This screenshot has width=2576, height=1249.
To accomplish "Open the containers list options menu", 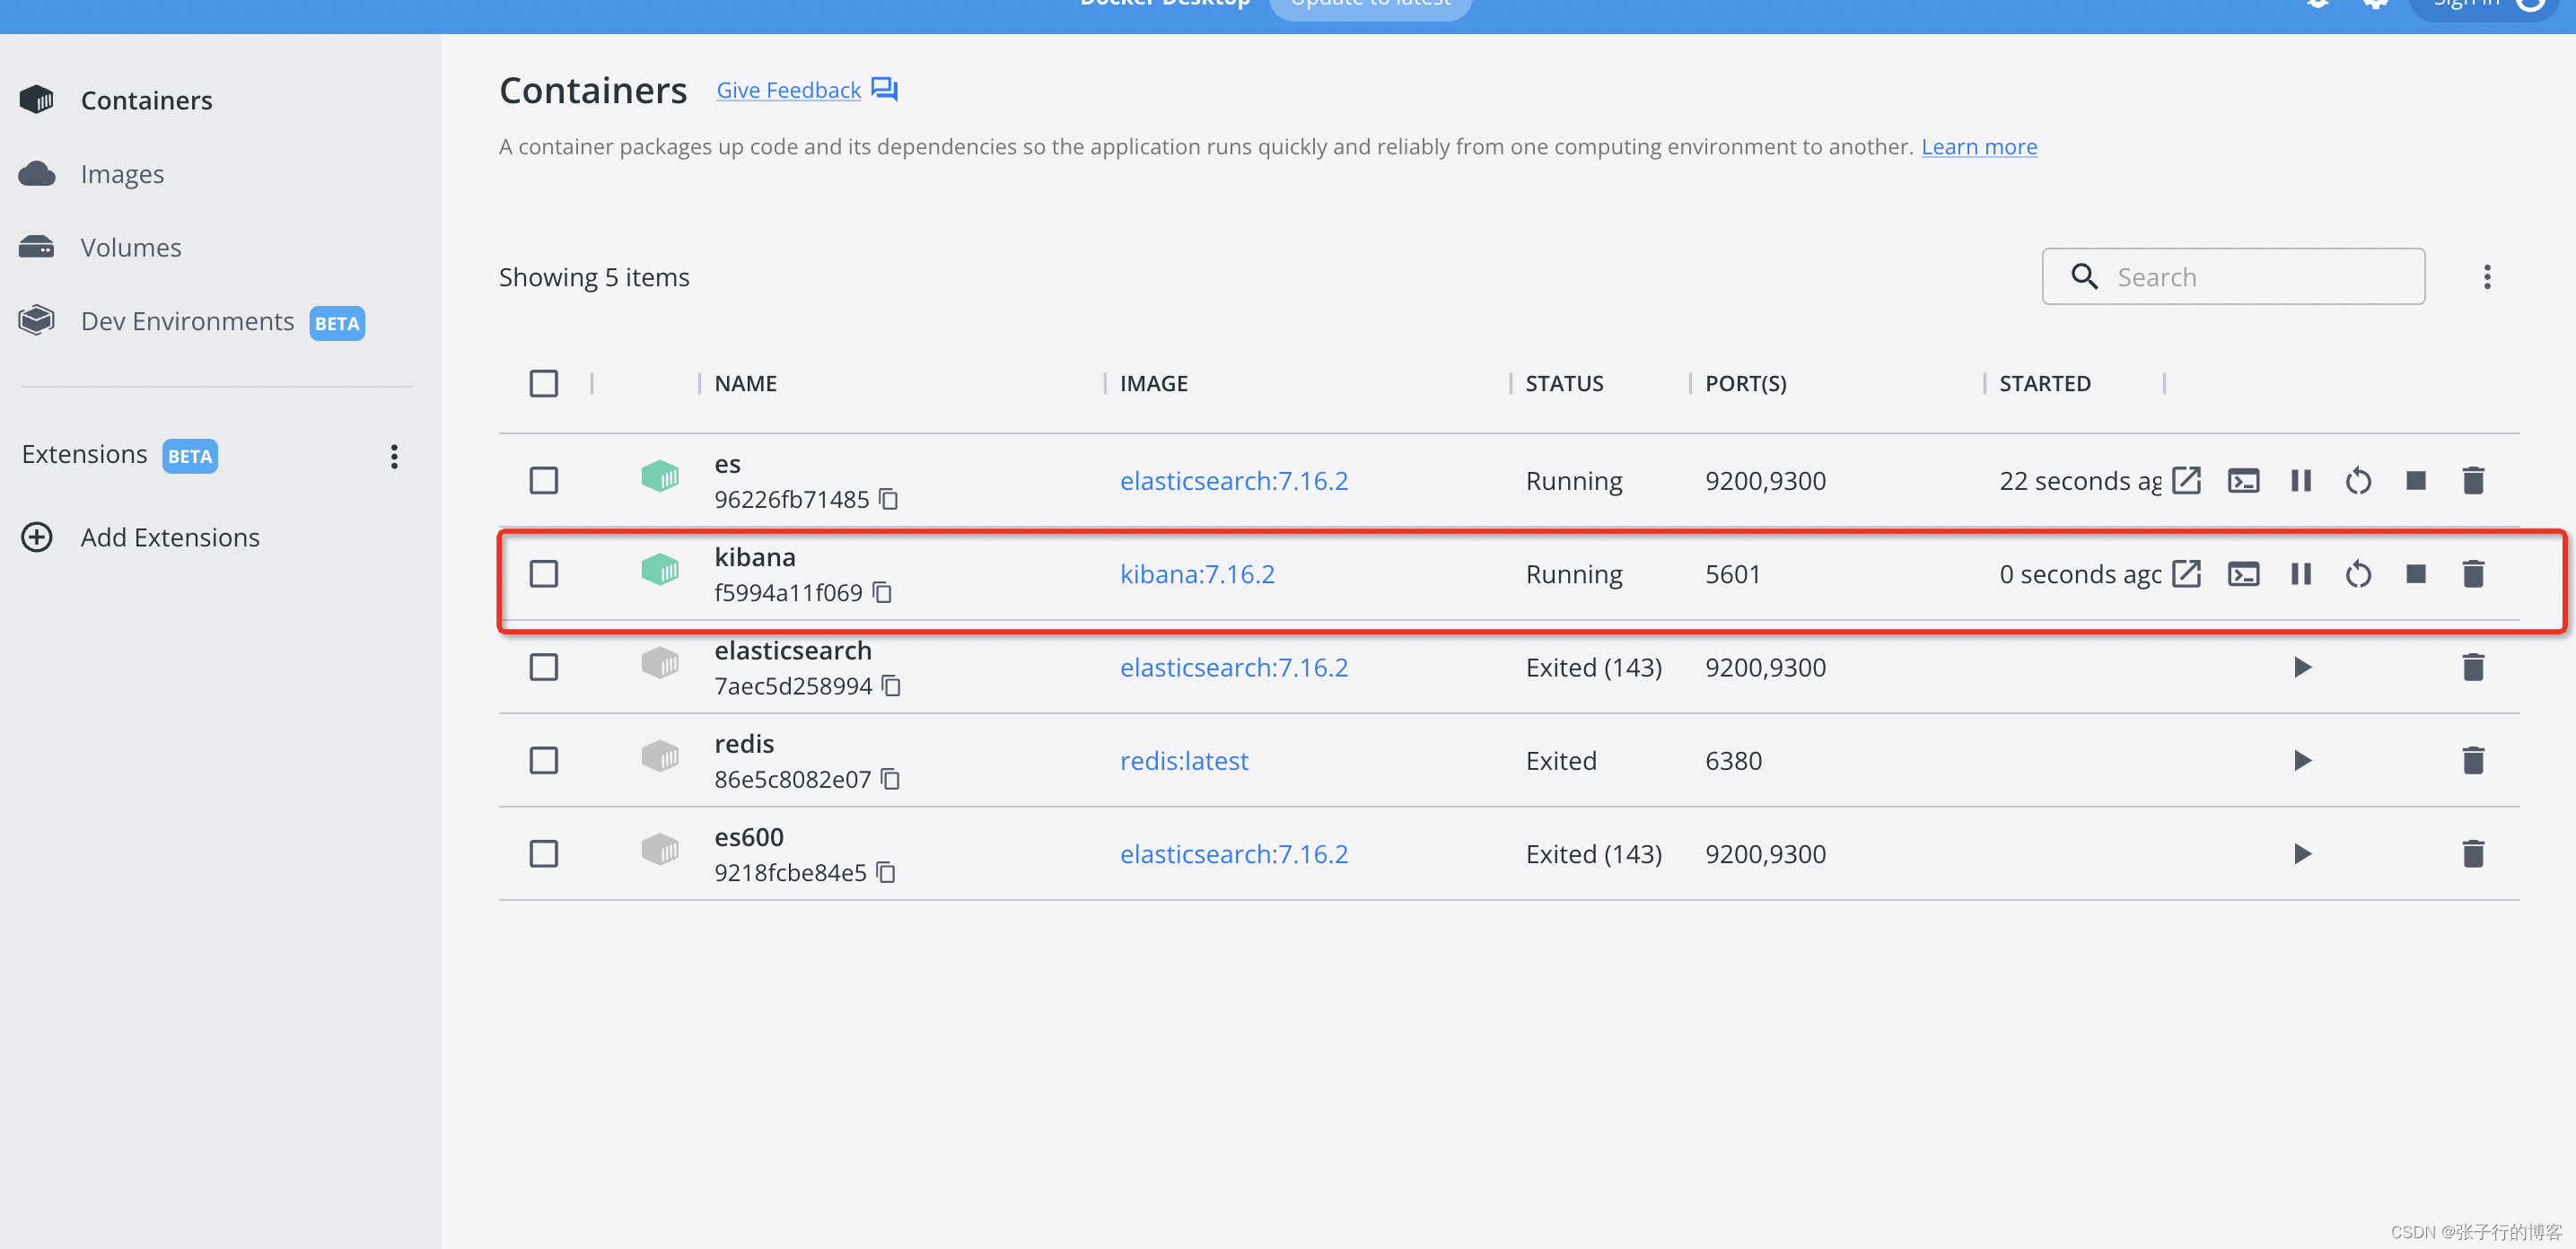I will pyautogui.click(x=2486, y=277).
